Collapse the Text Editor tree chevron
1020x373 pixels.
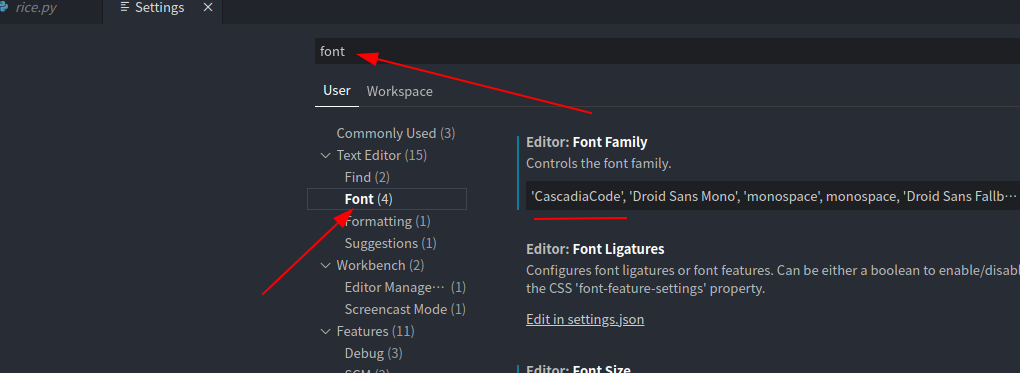326,156
